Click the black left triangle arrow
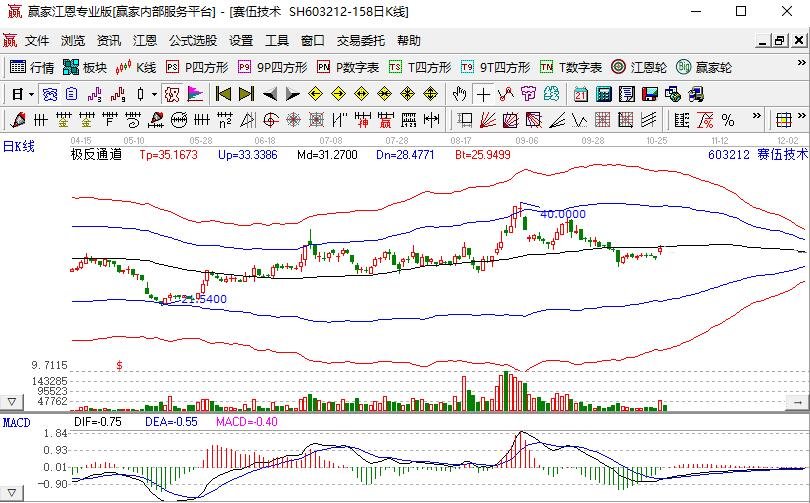The image size is (810, 503). tap(270, 95)
